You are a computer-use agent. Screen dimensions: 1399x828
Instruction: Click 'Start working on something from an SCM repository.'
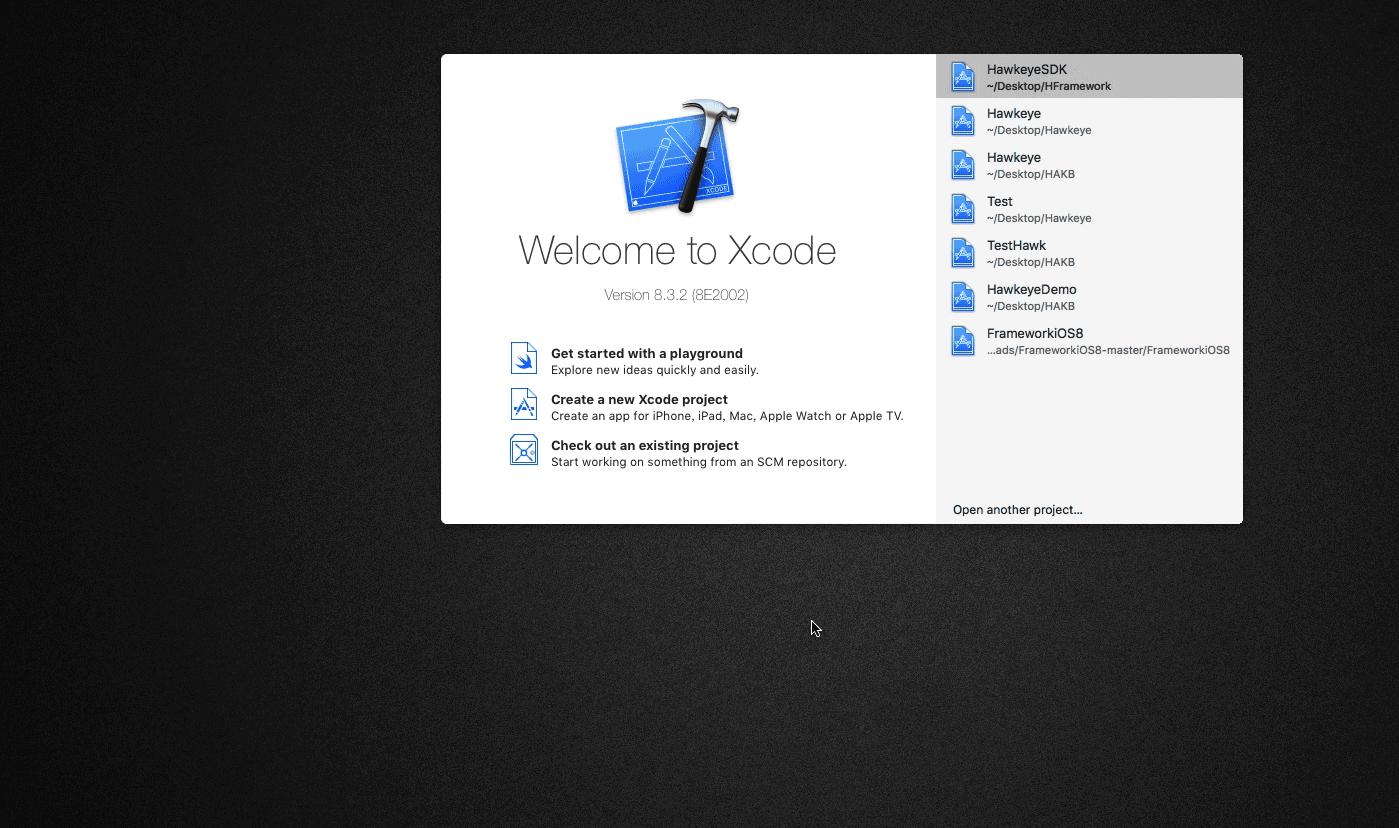tap(698, 462)
